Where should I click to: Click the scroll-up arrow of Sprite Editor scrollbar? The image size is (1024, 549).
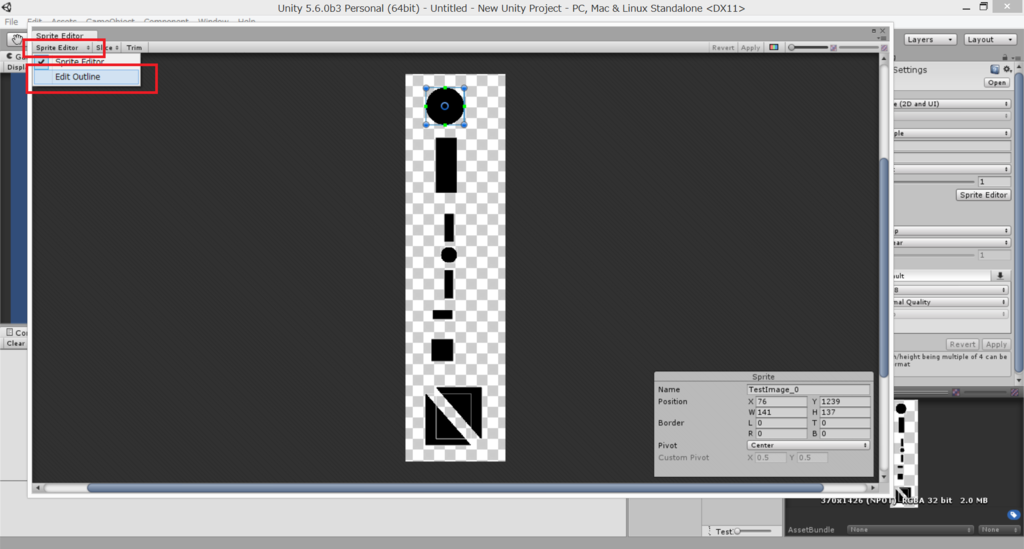(x=884, y=59)
